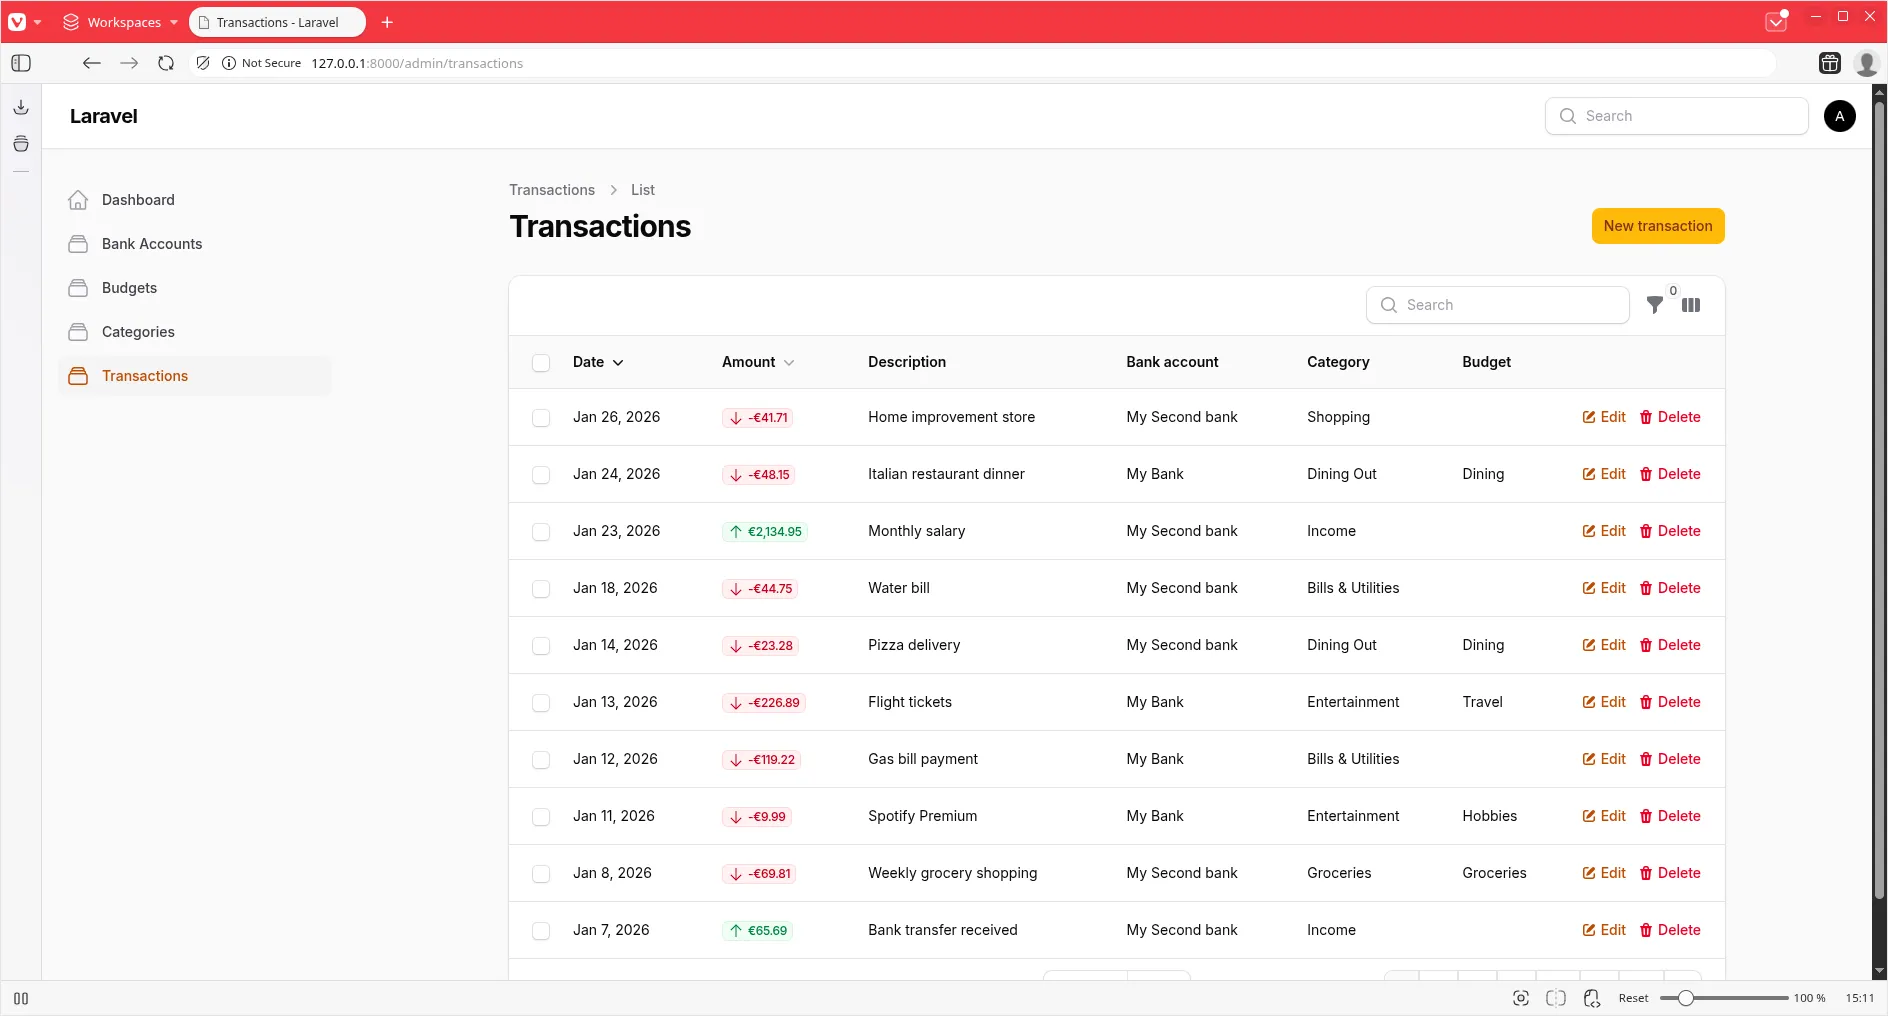Edit the Water bill transaction
Screen dimensions: 1888x1016
coord(1603,588)
